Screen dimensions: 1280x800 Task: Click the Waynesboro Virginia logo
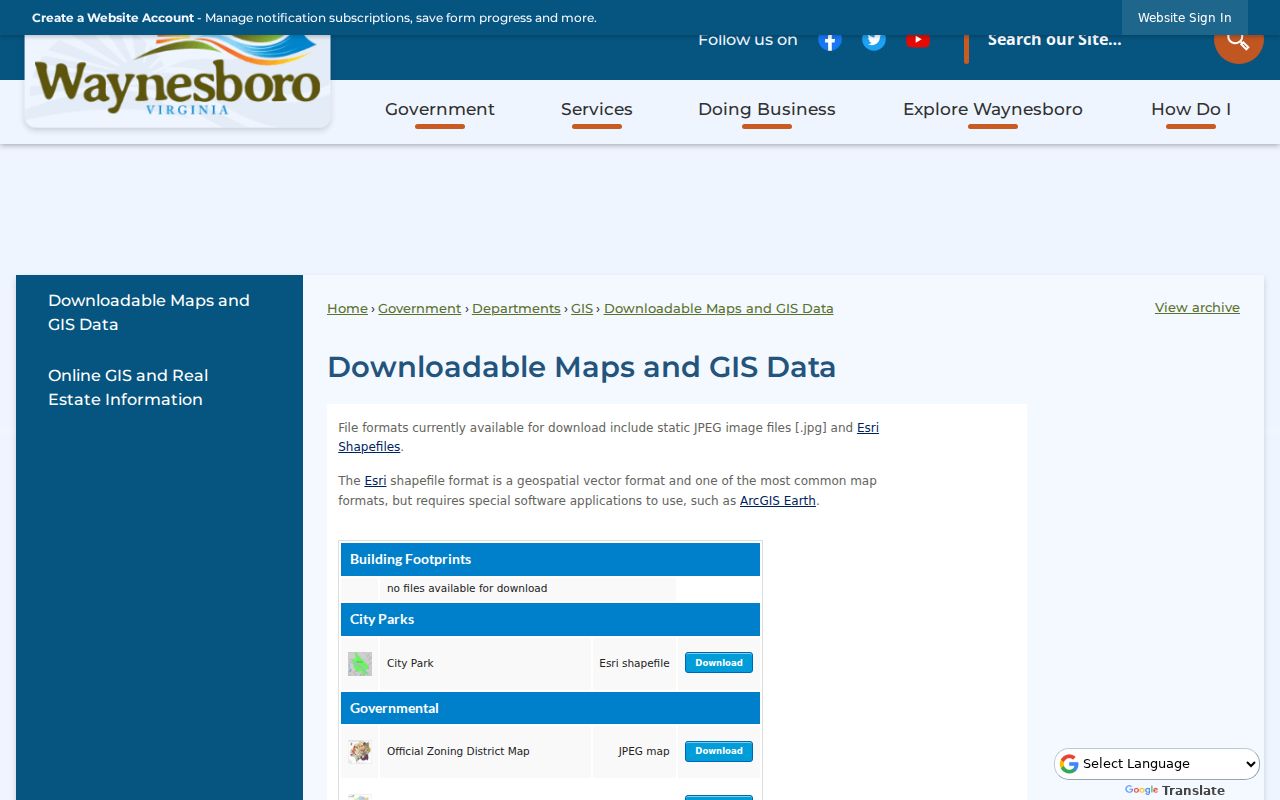tap(177, 82)
